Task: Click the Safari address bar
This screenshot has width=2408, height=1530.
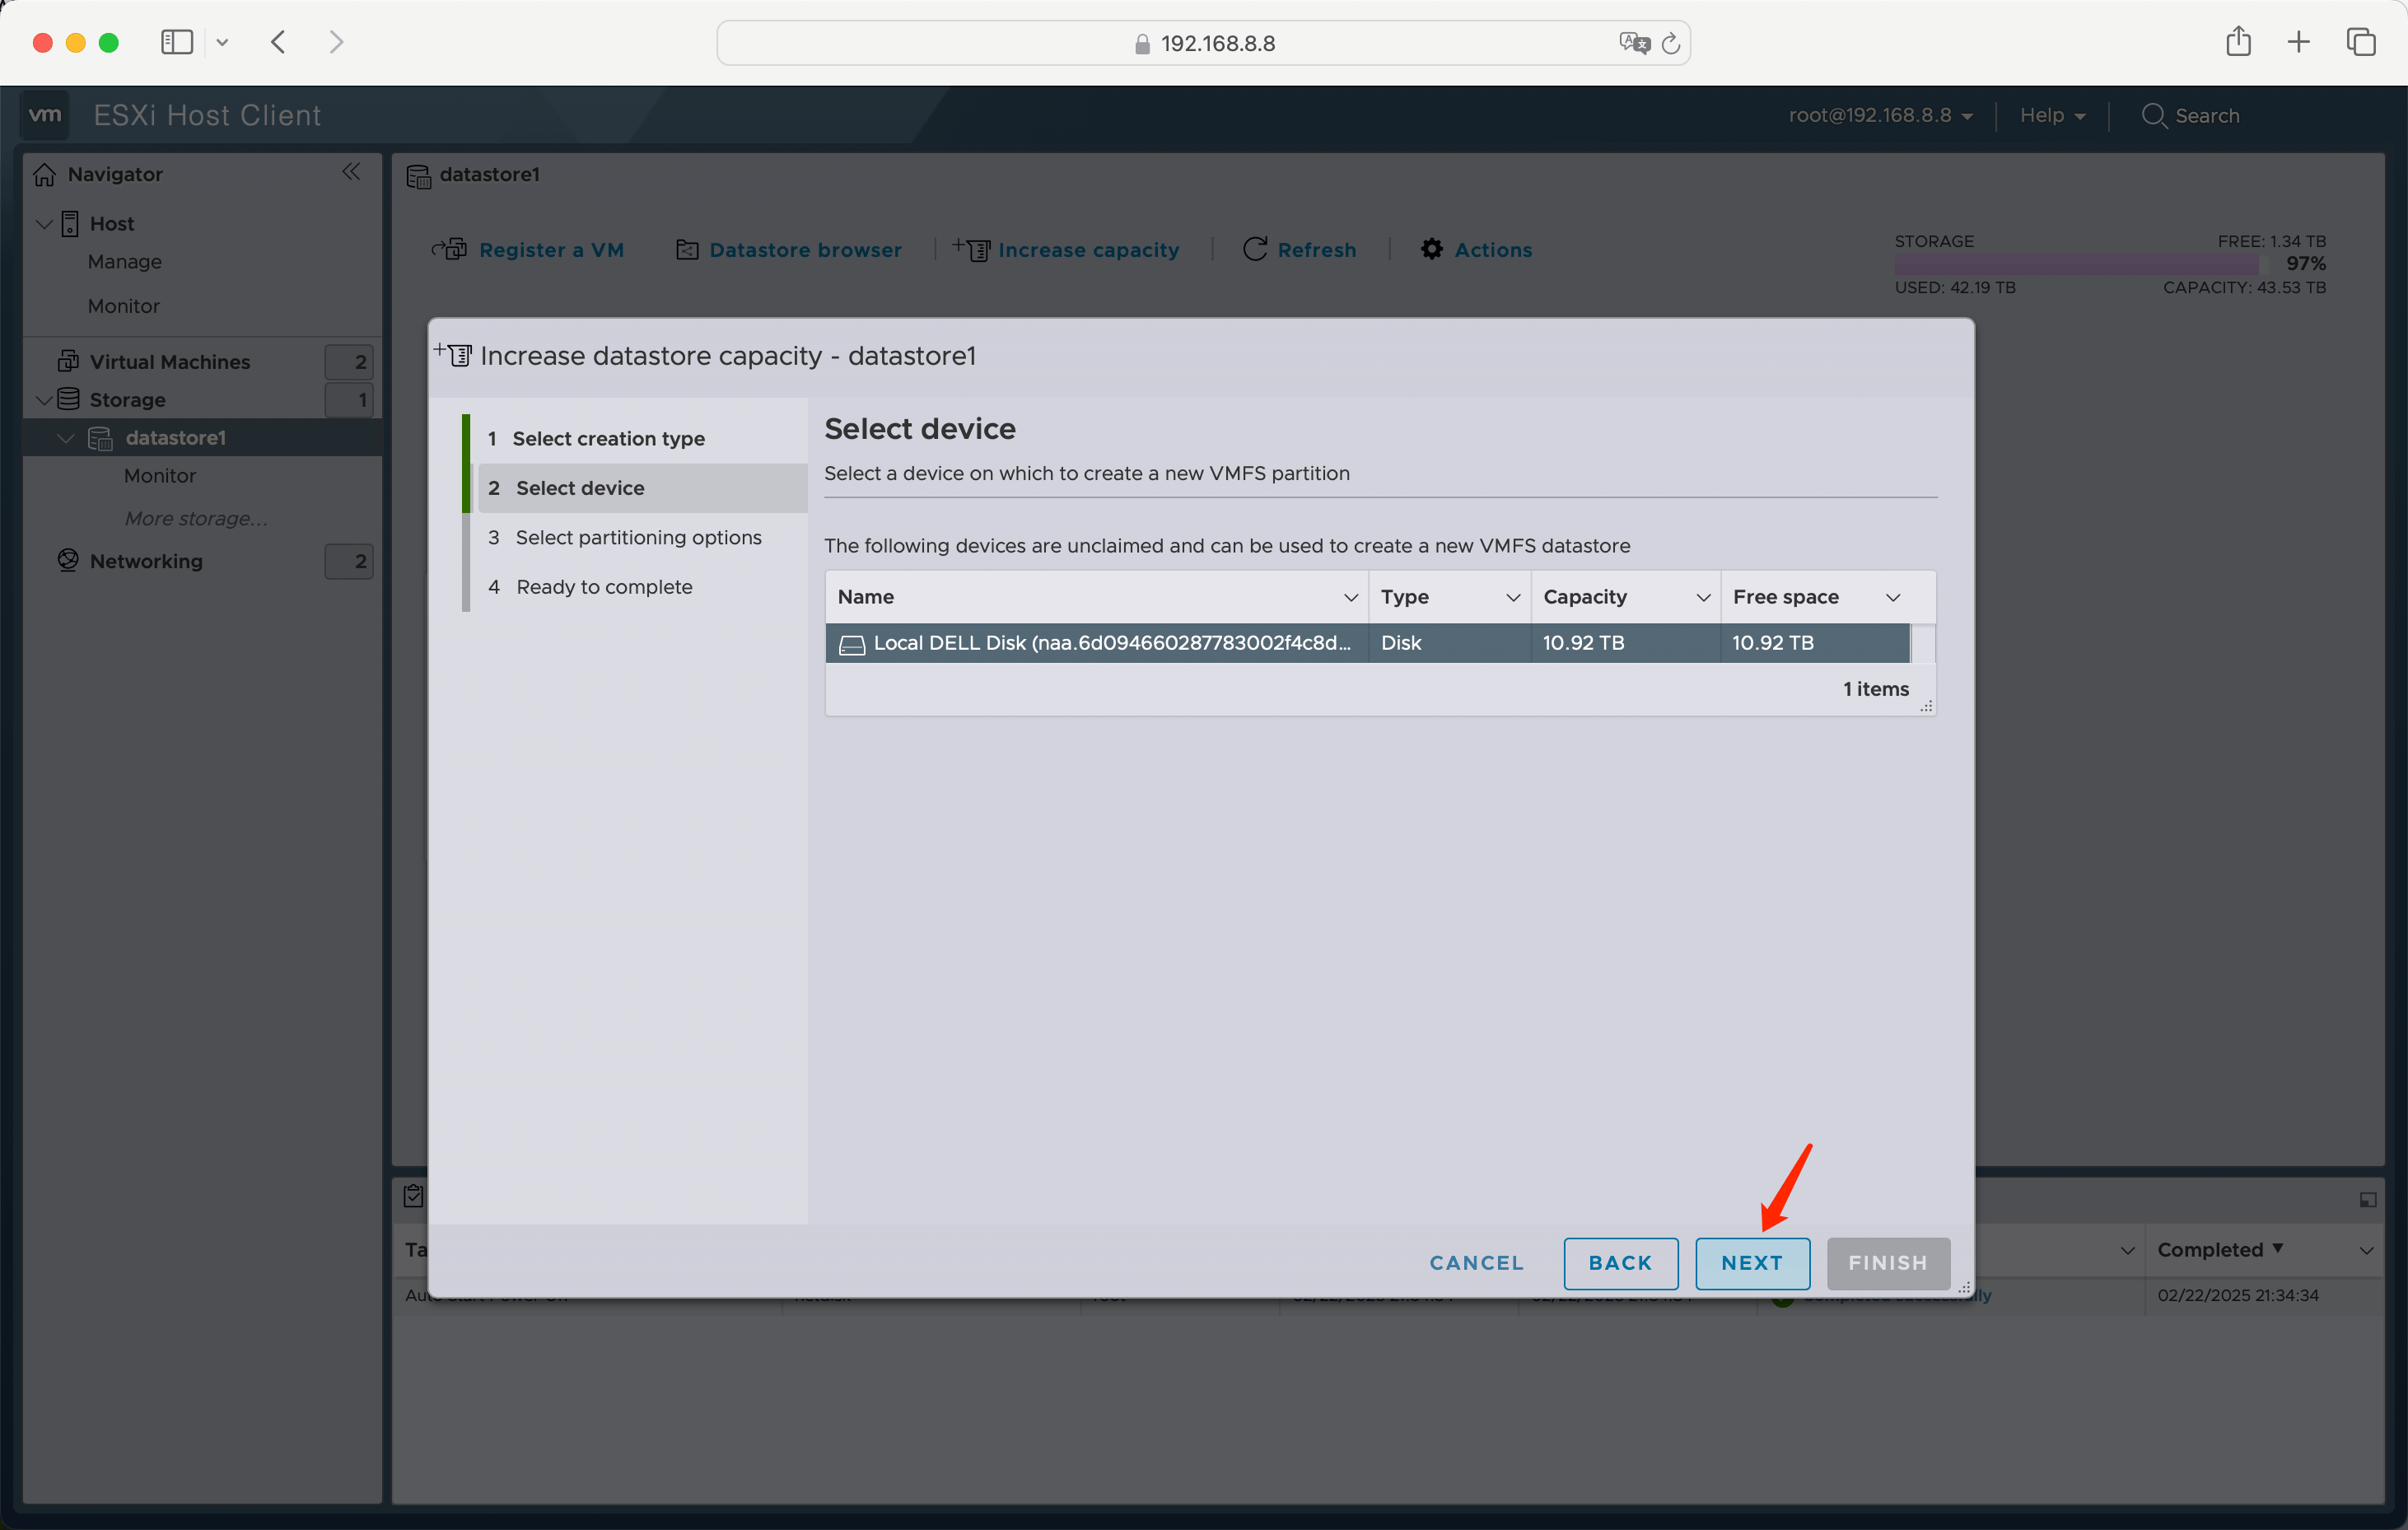Action: click(x=1203, y=43)
